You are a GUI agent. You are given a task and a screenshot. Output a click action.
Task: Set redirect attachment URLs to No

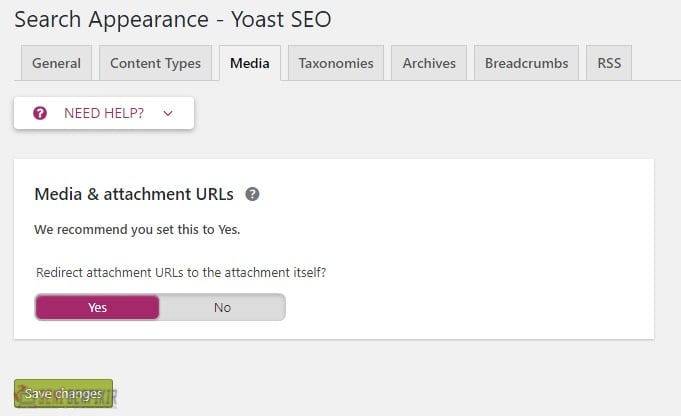point(222,307)
